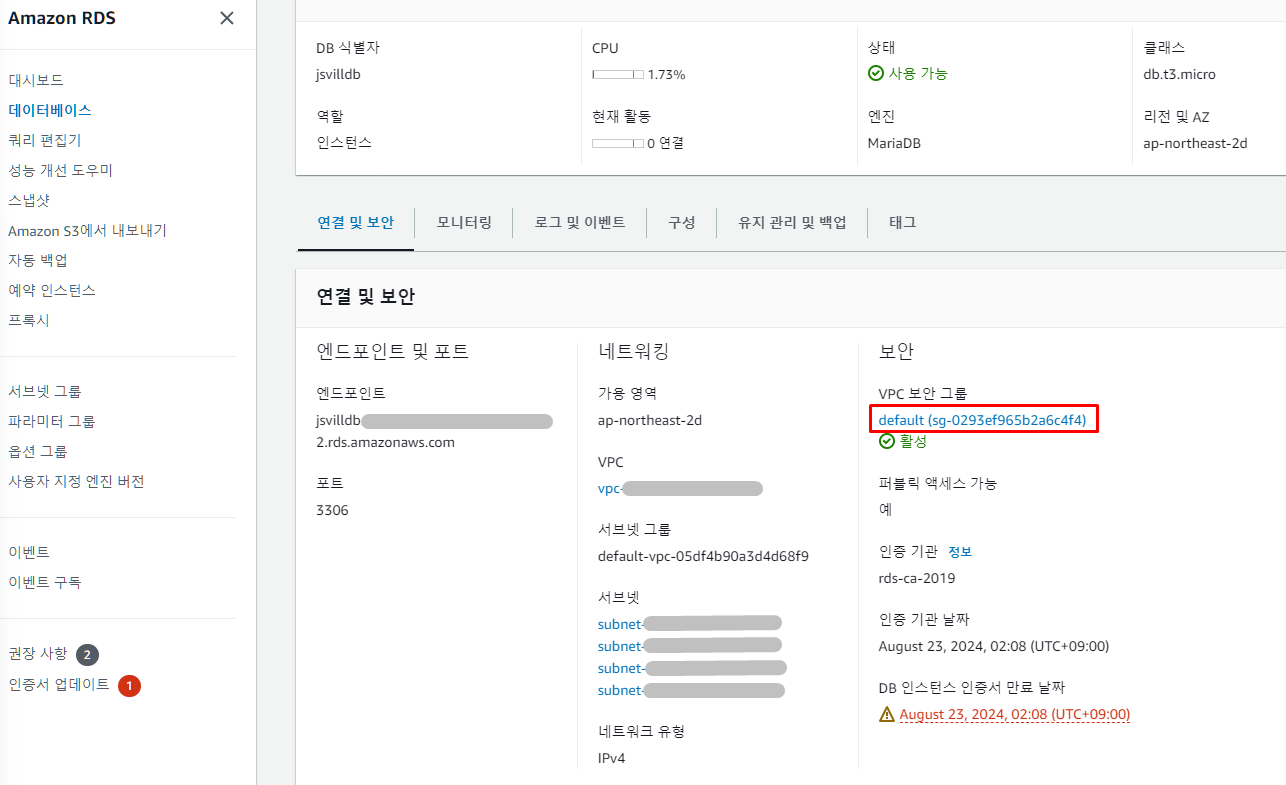Screen dimensions: 1286x785
Task: Click the red certificate expiration date link
Action: (x=1015, y=715)
